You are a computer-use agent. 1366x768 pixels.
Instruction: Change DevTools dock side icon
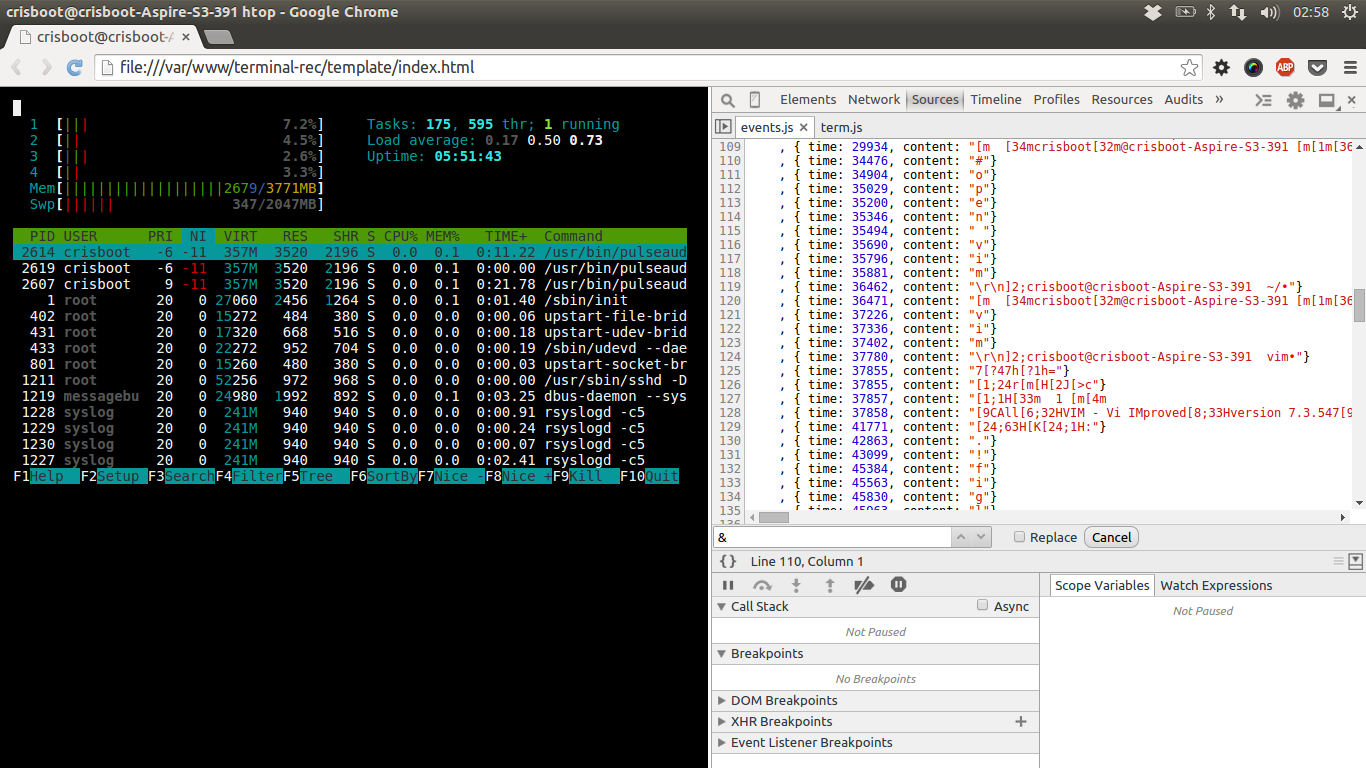click(x=1327, y=100)
